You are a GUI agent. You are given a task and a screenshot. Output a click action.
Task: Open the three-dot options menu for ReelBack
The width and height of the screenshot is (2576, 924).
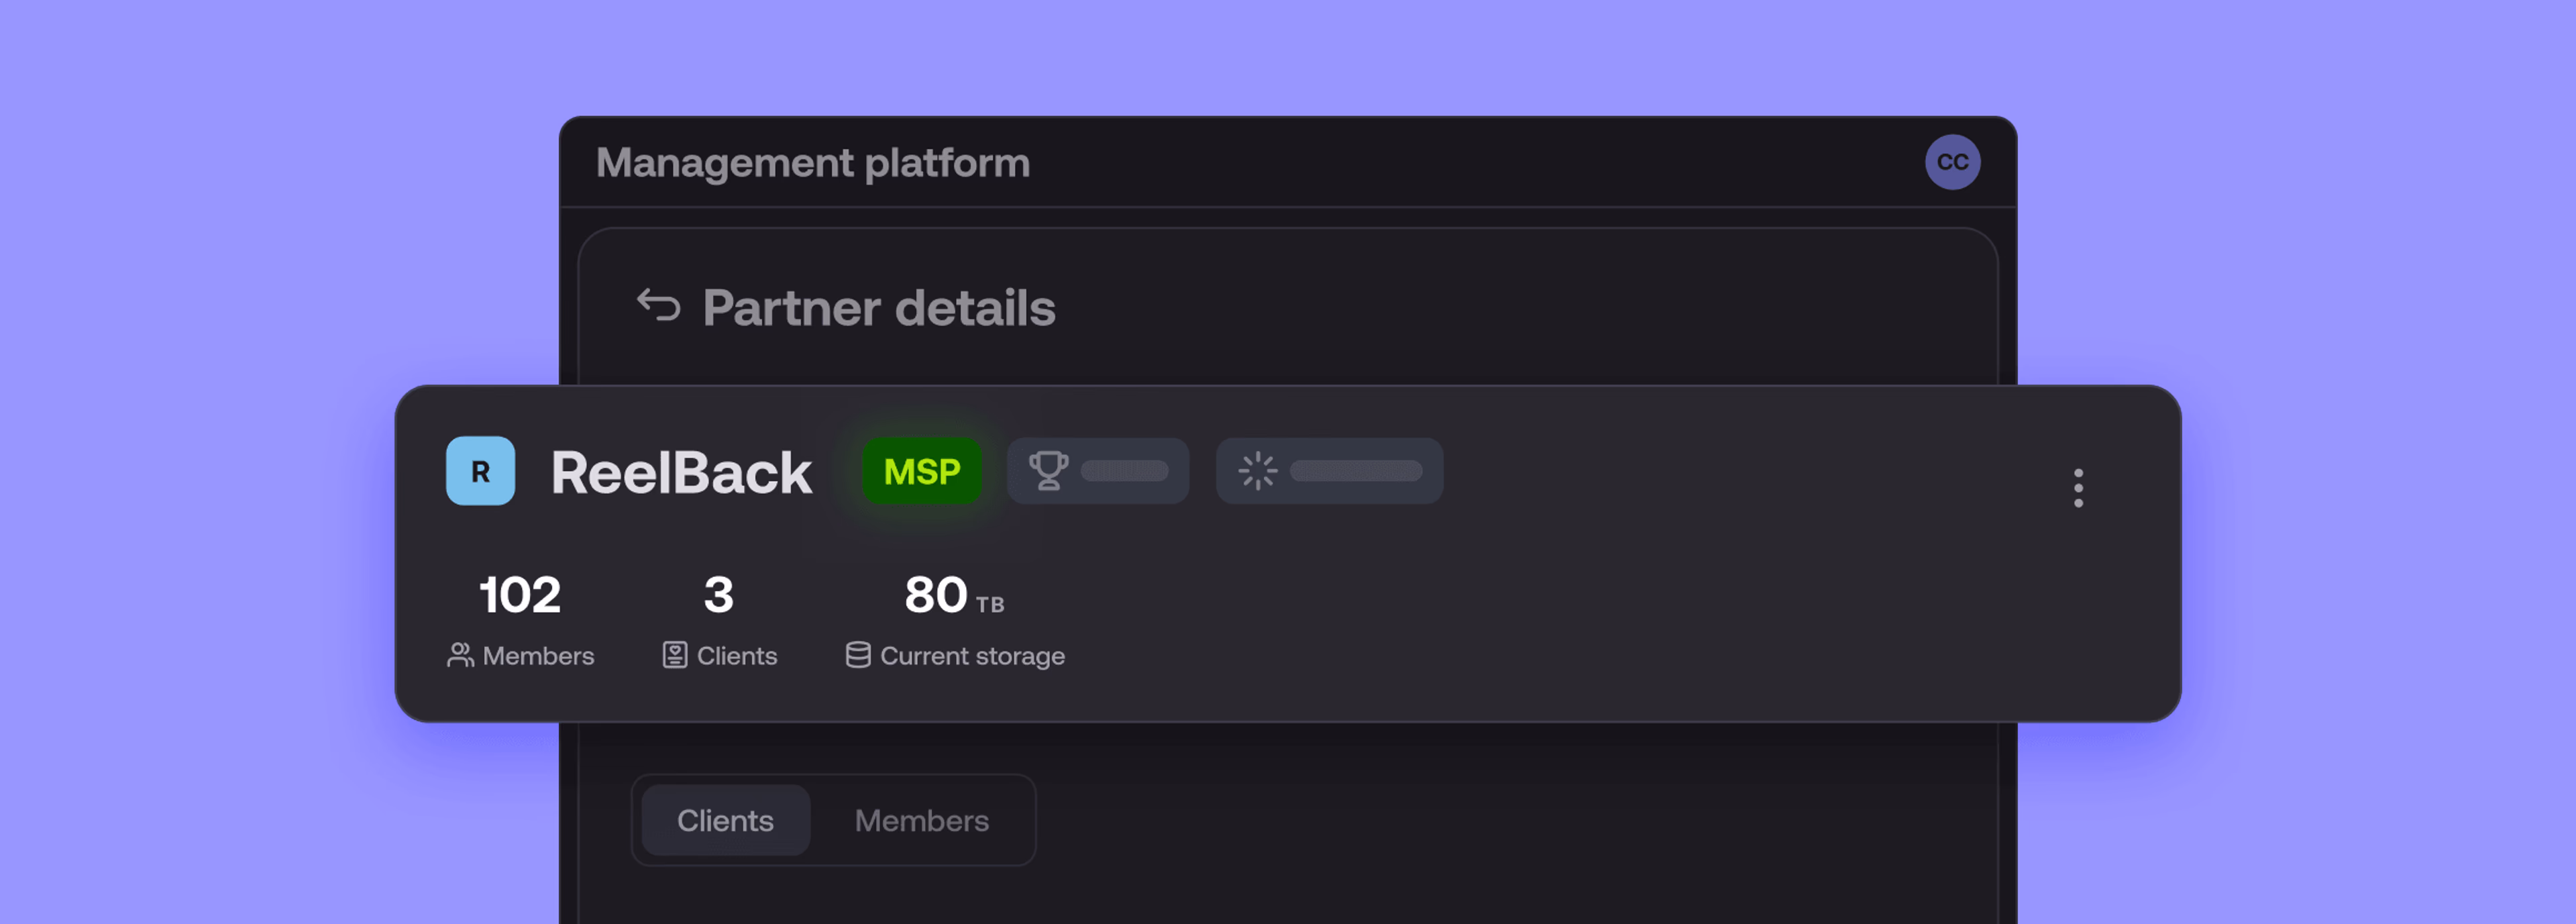2078,488
